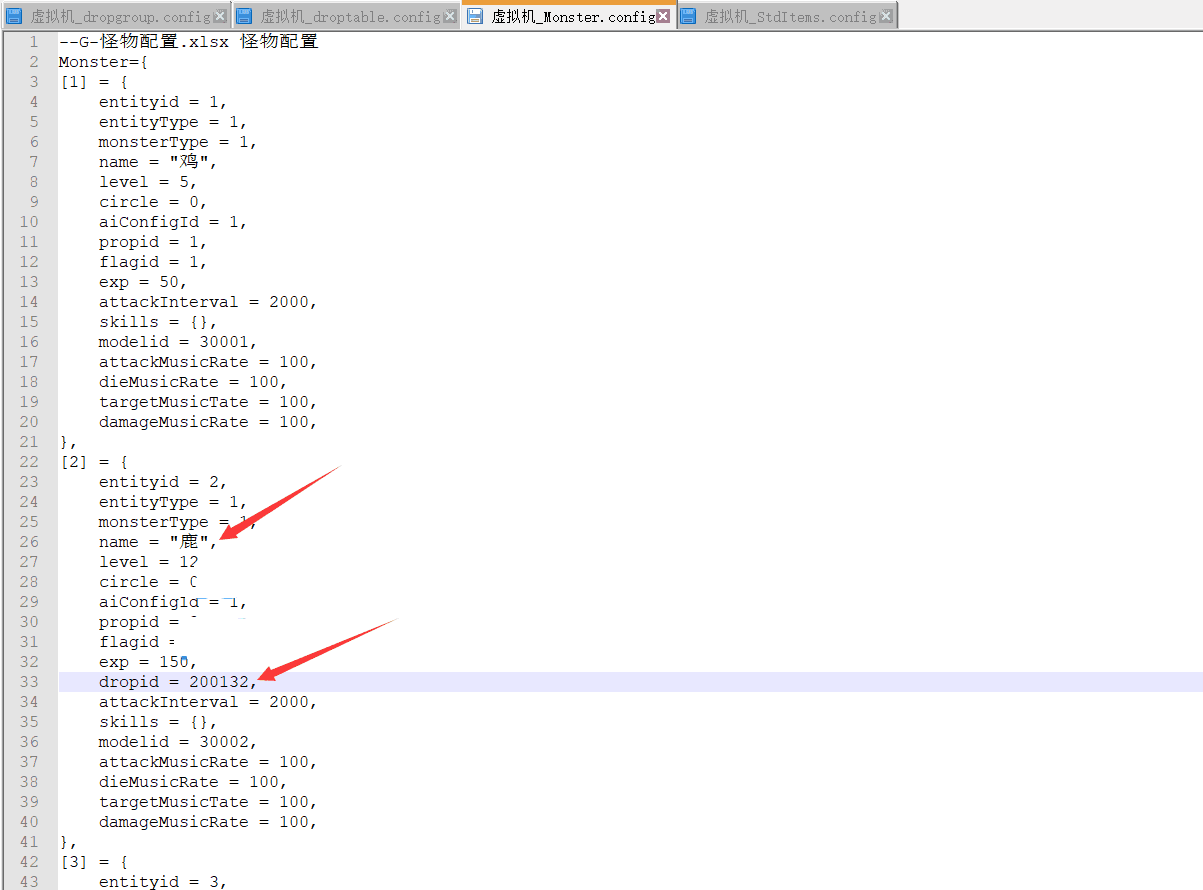The height and width of the screenshot is (890, 1203).
Task: Click the file icon on the Monster.config tab
Action: (475, 16)
